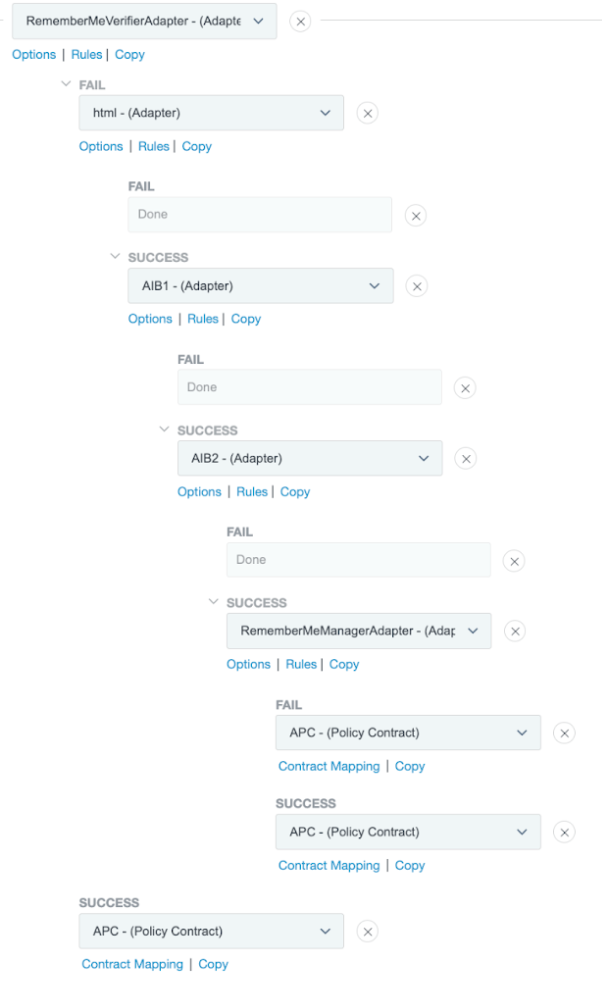Delete the html Adapter node

pos(369,113)
